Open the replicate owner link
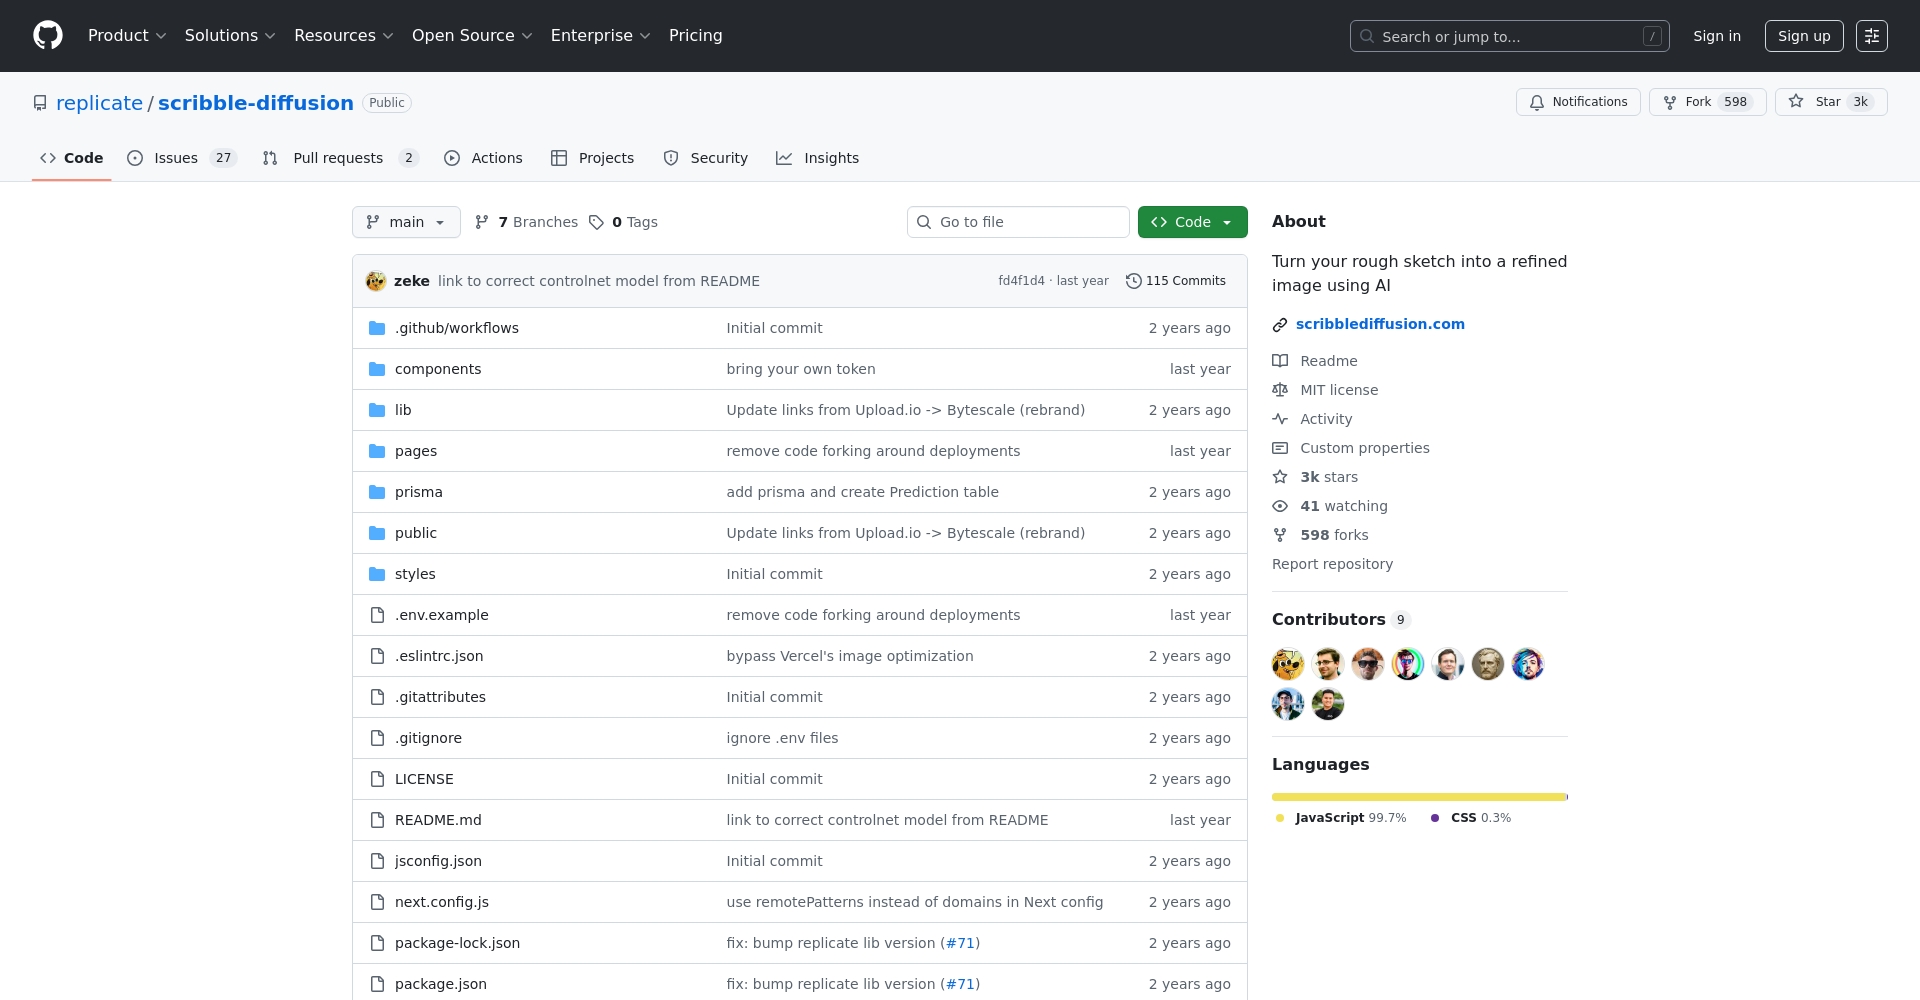This screenshot has width=1920, height=1000. 99,103
